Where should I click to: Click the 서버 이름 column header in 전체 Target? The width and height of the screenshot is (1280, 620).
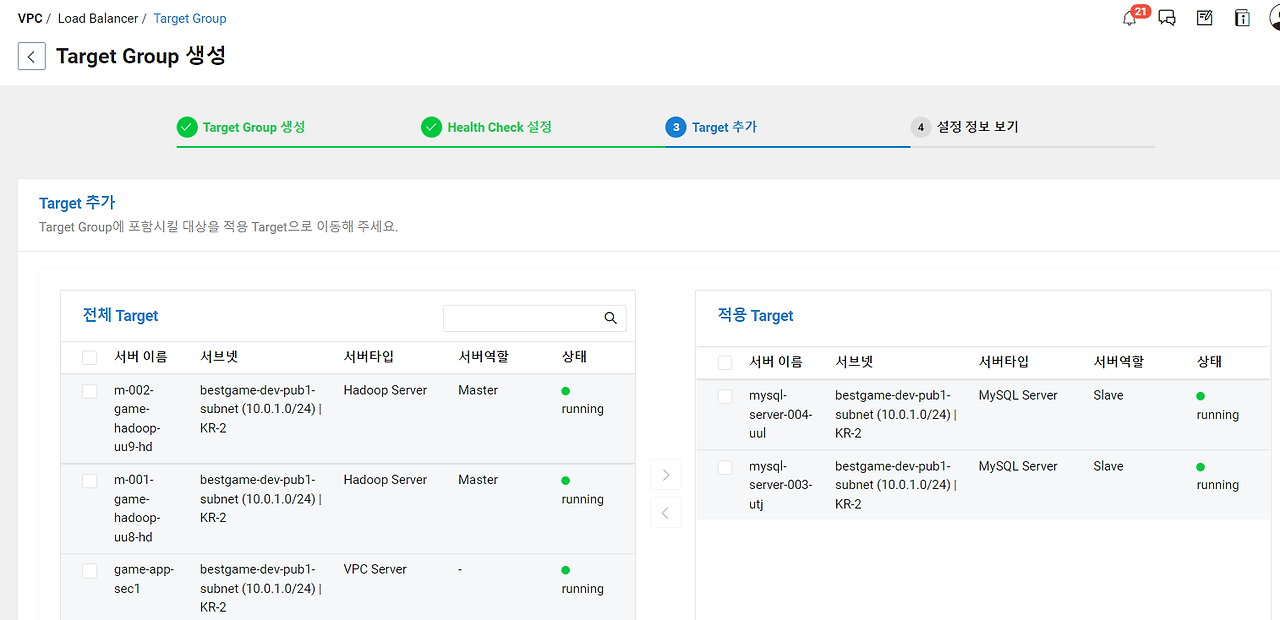[141, 357]
